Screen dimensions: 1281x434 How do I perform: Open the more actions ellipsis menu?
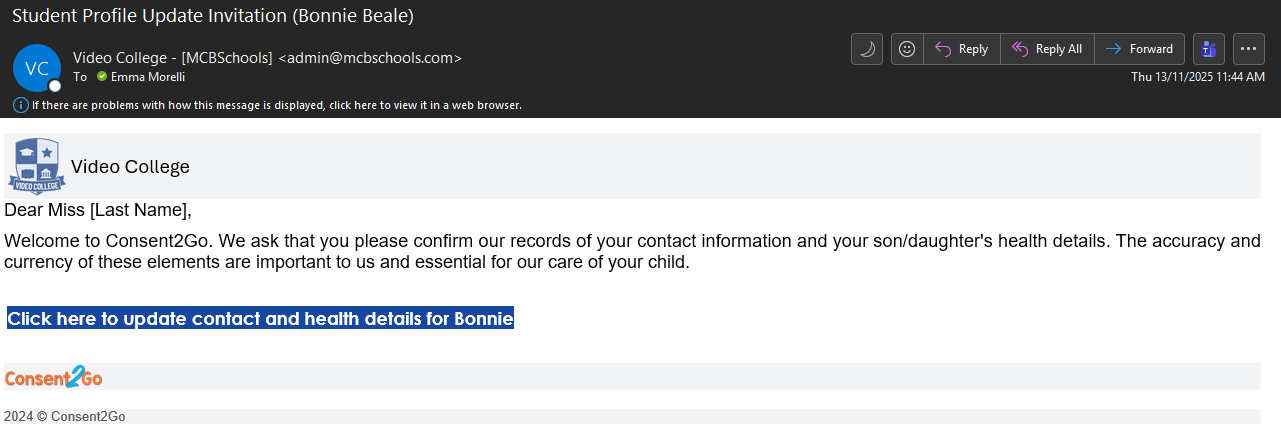[1249, 49]
